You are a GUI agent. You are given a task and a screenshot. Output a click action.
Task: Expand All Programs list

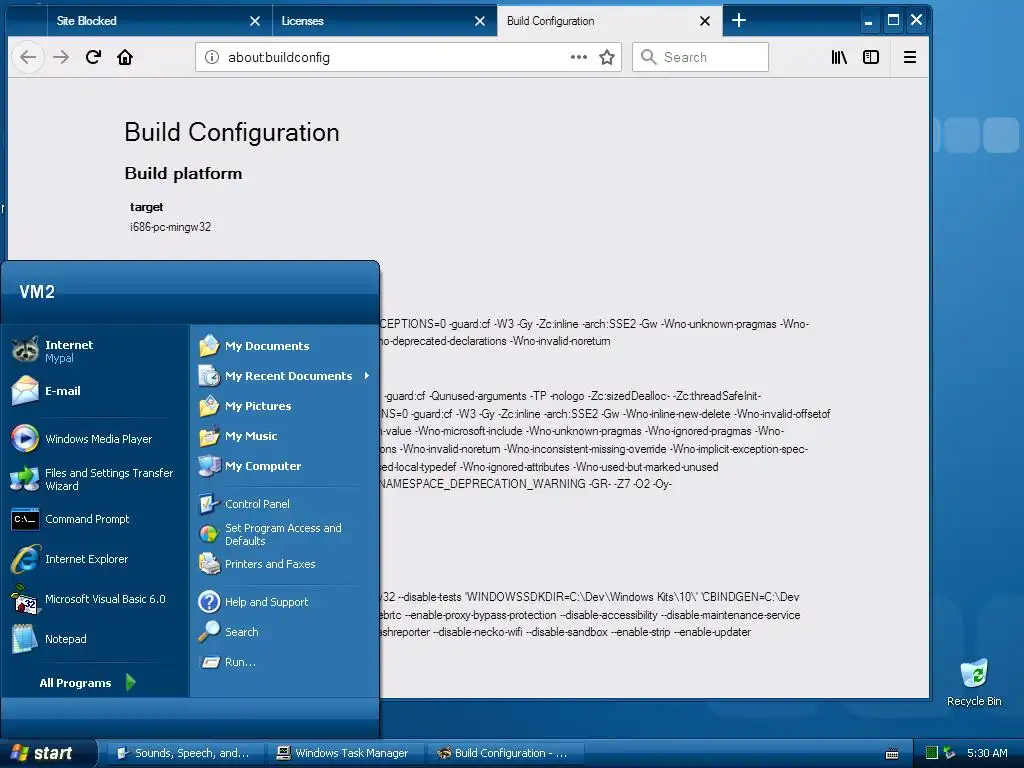point(88,682)
